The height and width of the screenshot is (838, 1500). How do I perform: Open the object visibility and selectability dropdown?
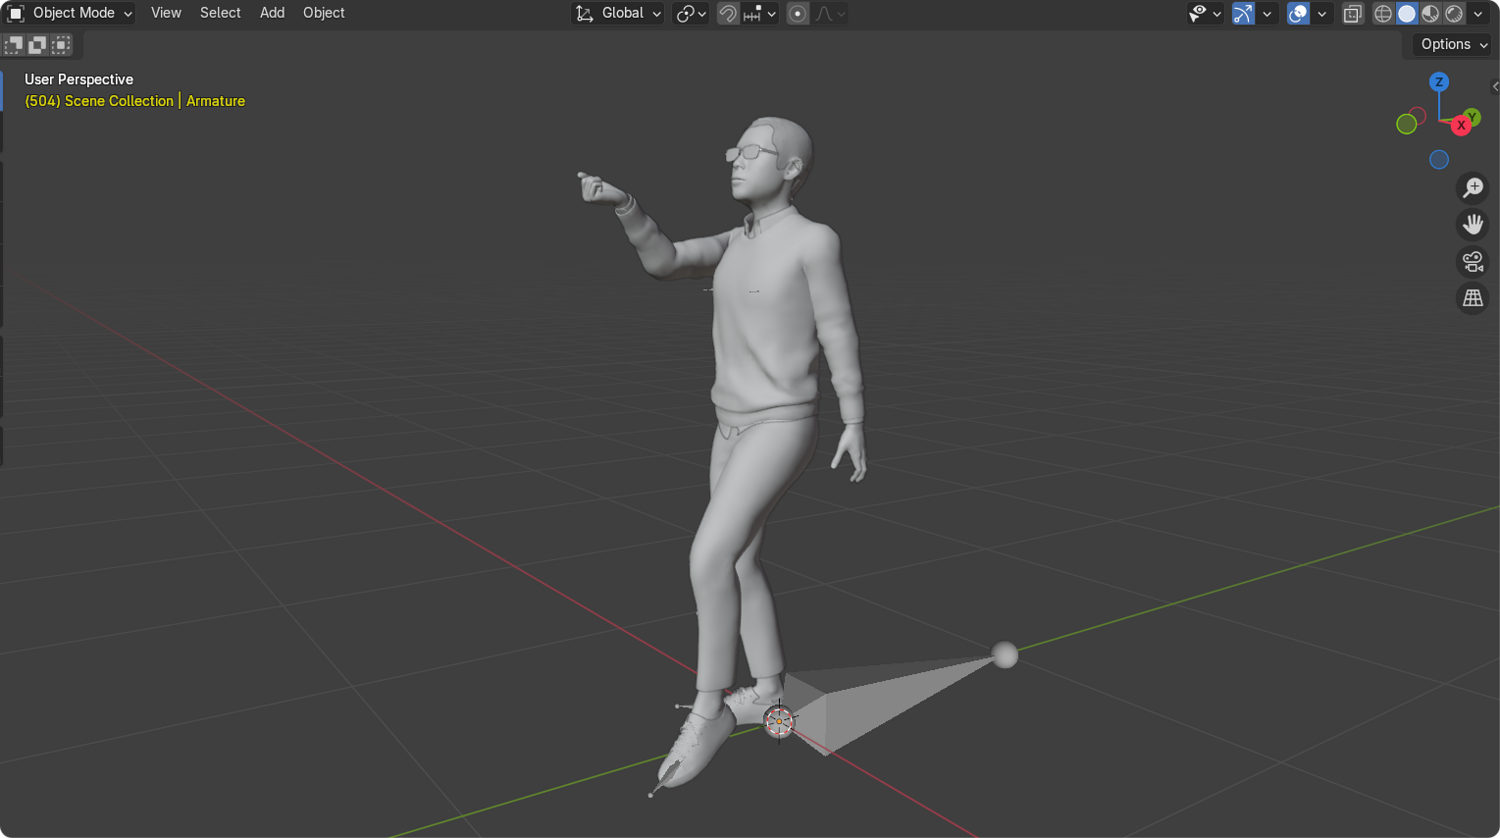(x=1204, y=13)
